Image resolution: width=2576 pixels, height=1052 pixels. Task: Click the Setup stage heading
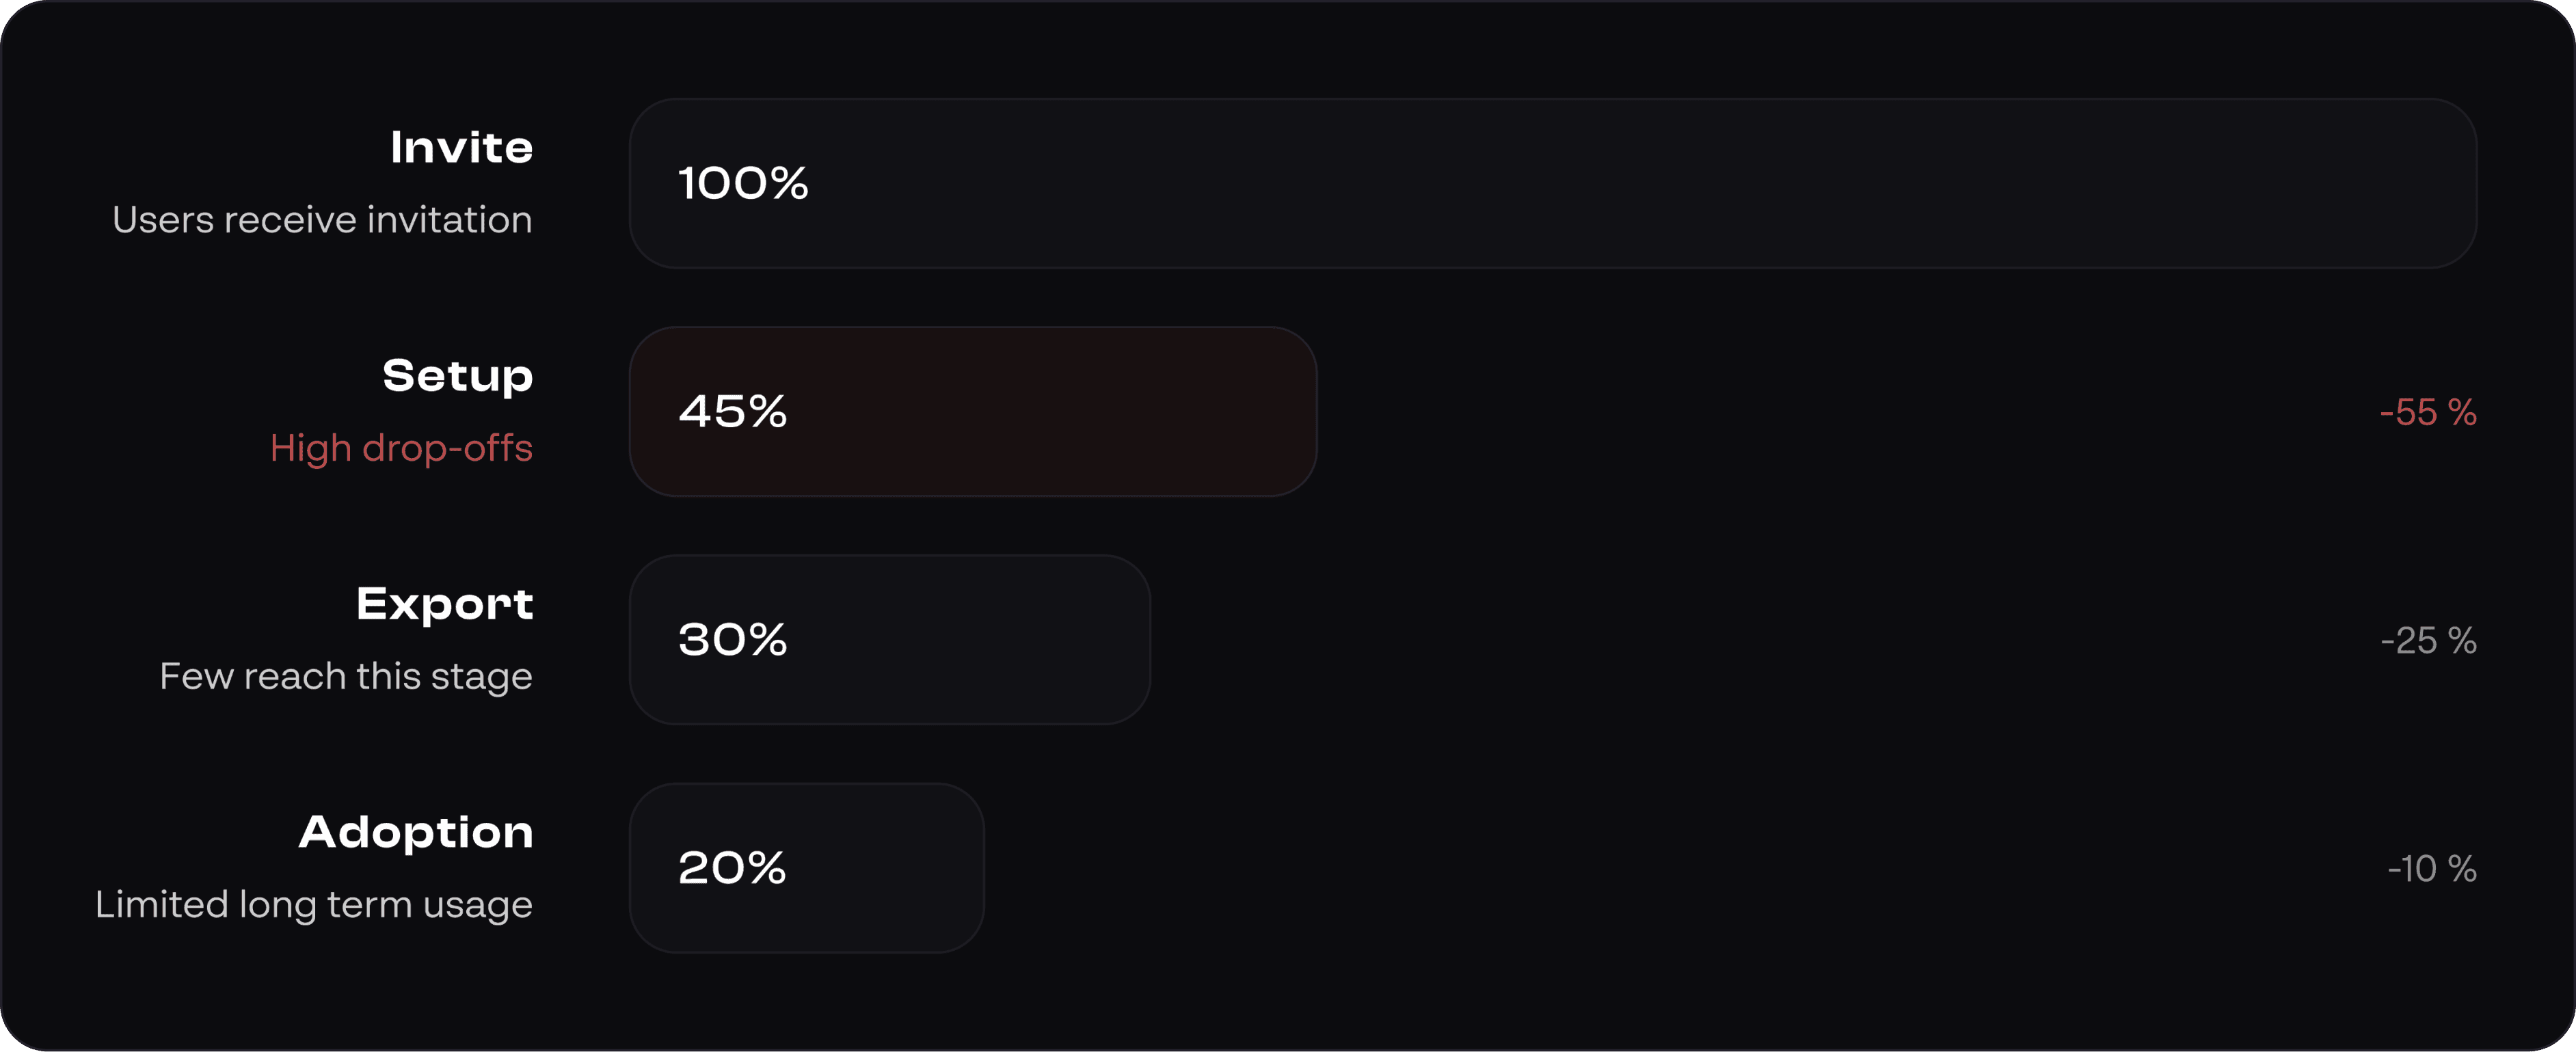pos(458,376)
